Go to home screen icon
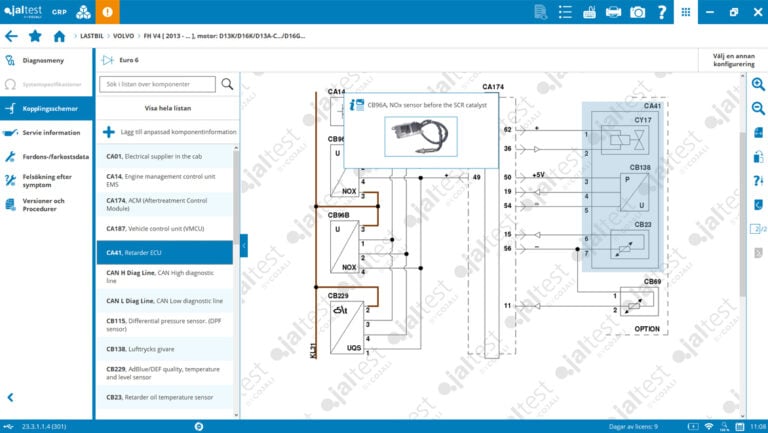Image resolution: width=768 pixels, height=433 pixels. pyautogui.click(x=59, y=36)
